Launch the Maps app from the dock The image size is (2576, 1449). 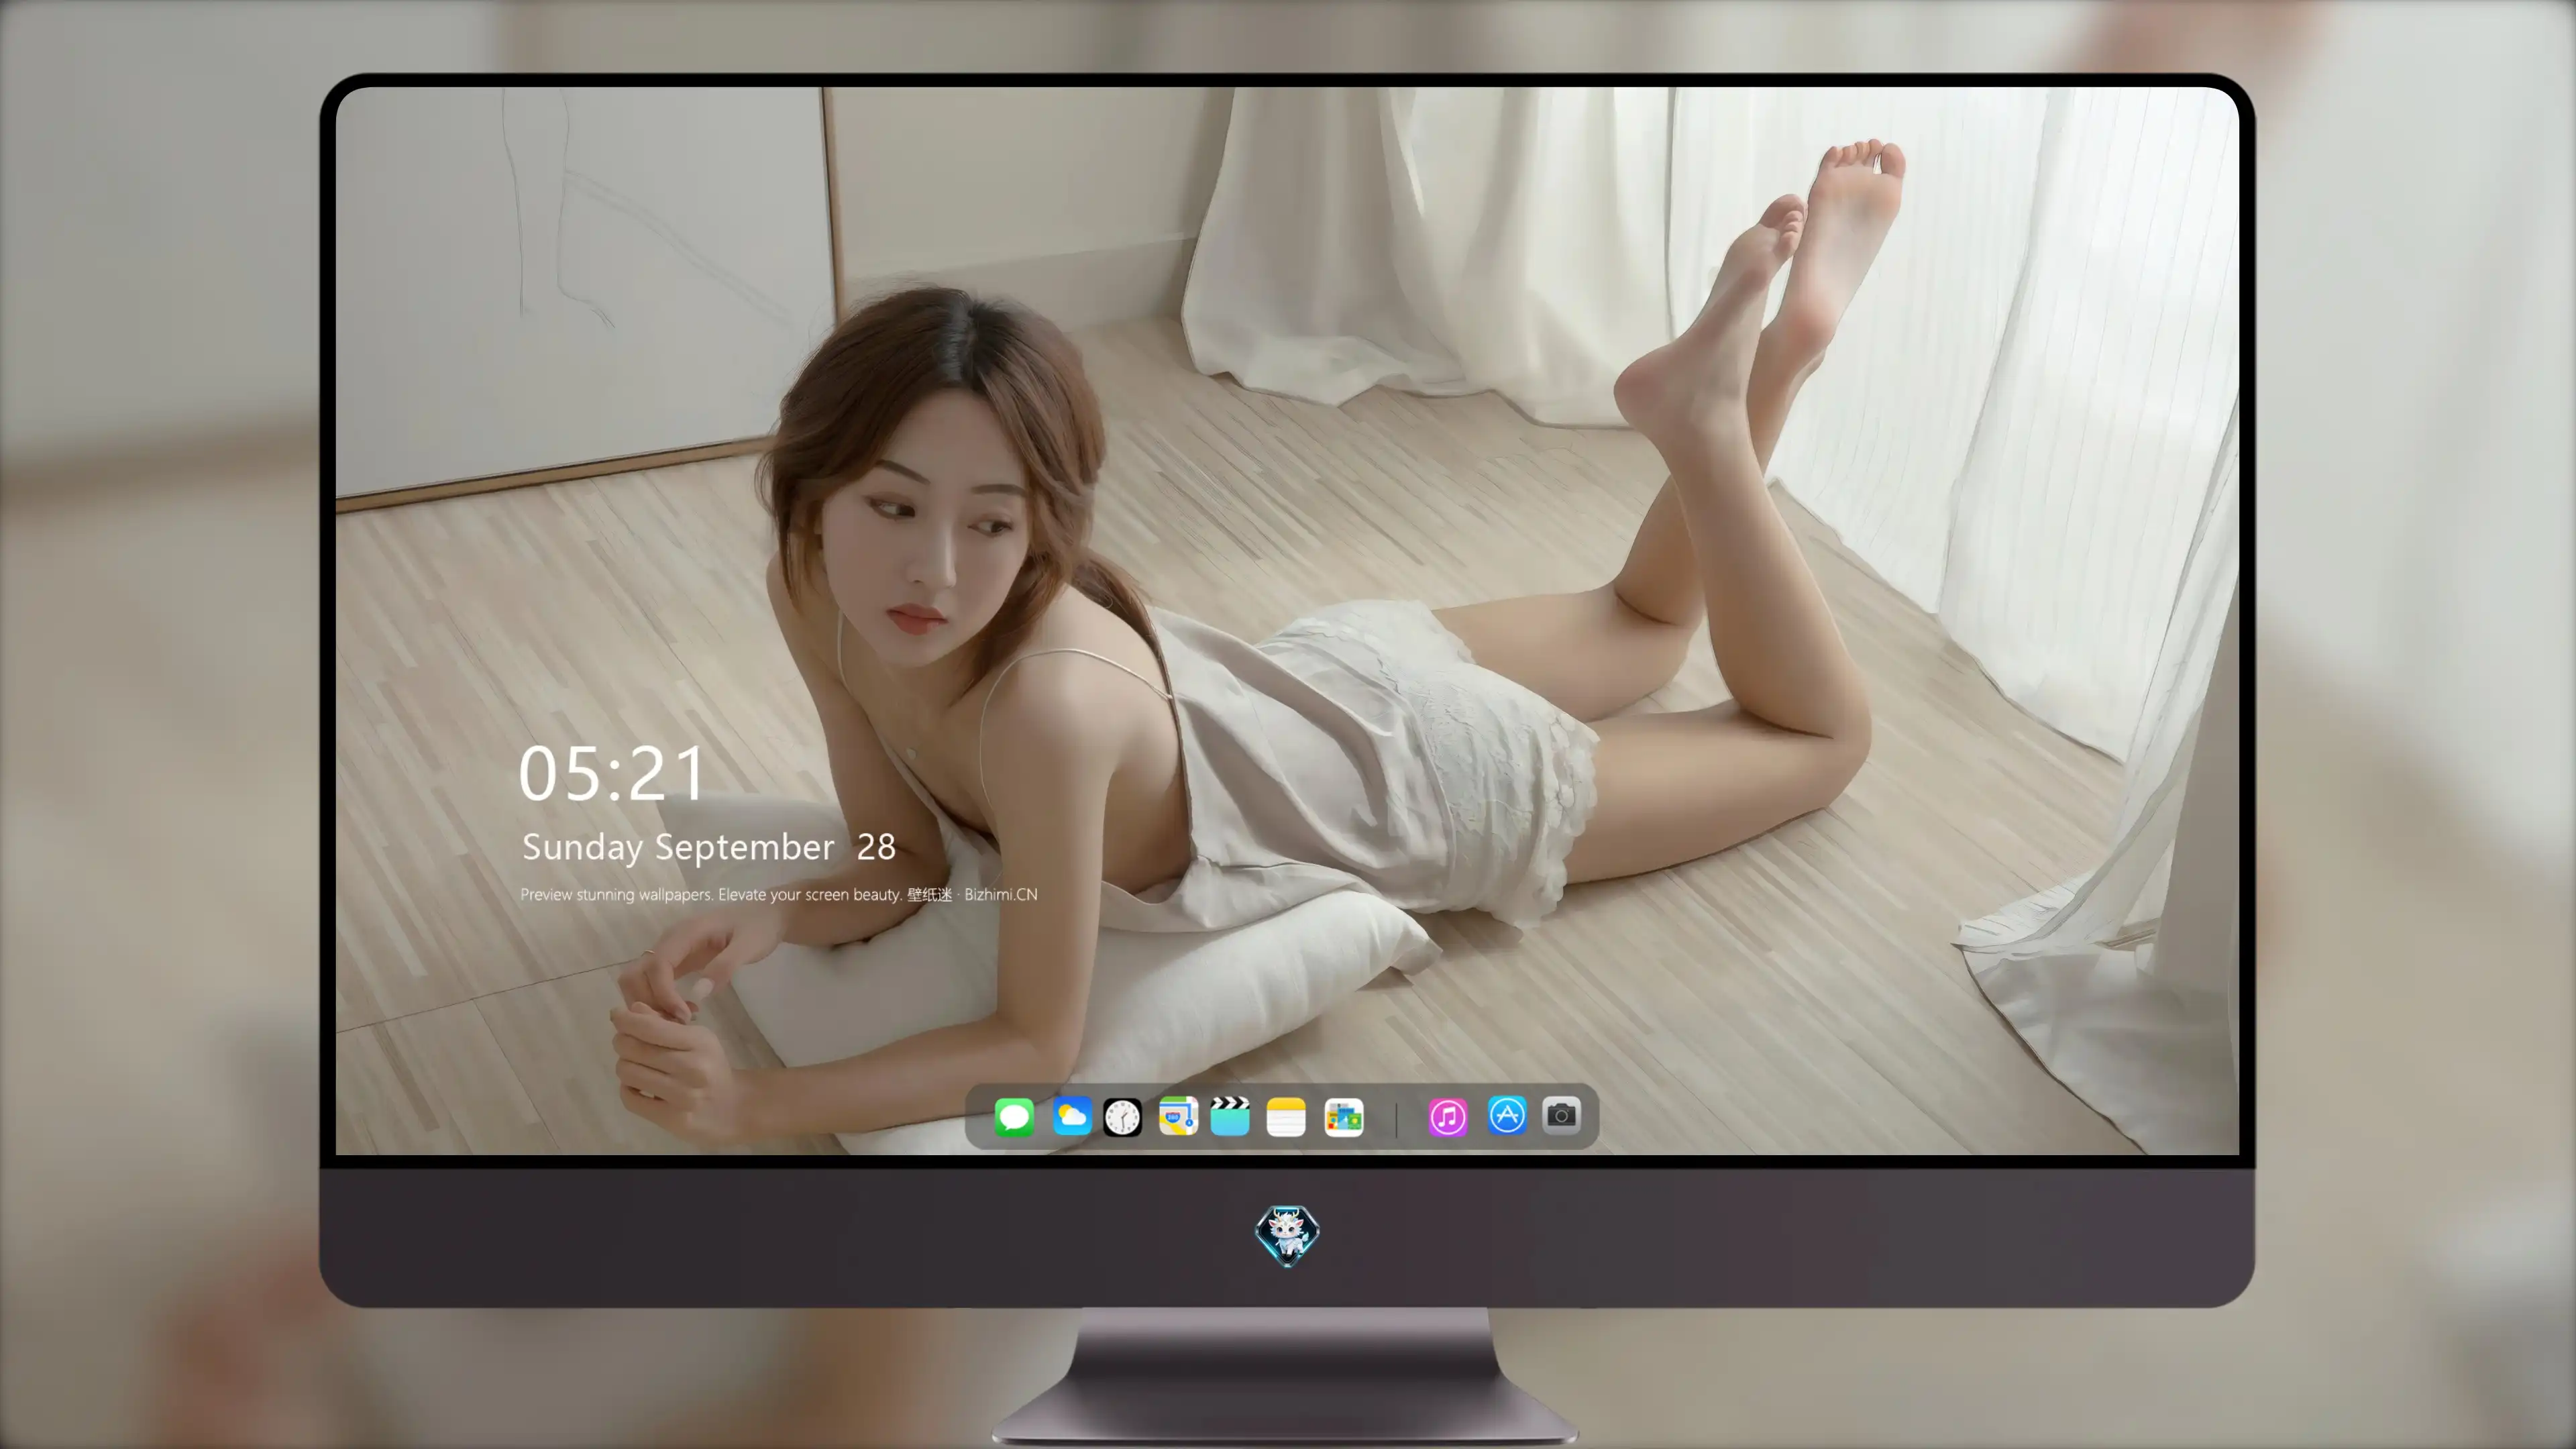click(x=1178, y=1116)
